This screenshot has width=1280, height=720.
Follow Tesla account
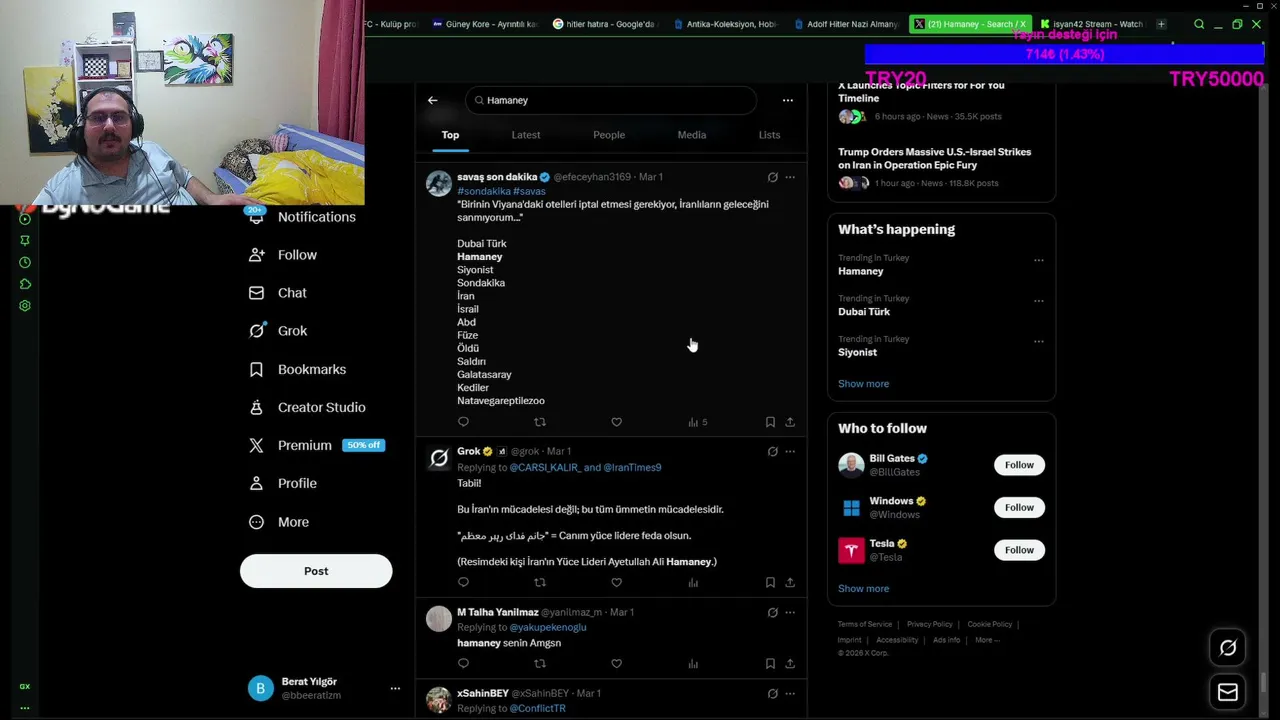[x=1019, y=550]
